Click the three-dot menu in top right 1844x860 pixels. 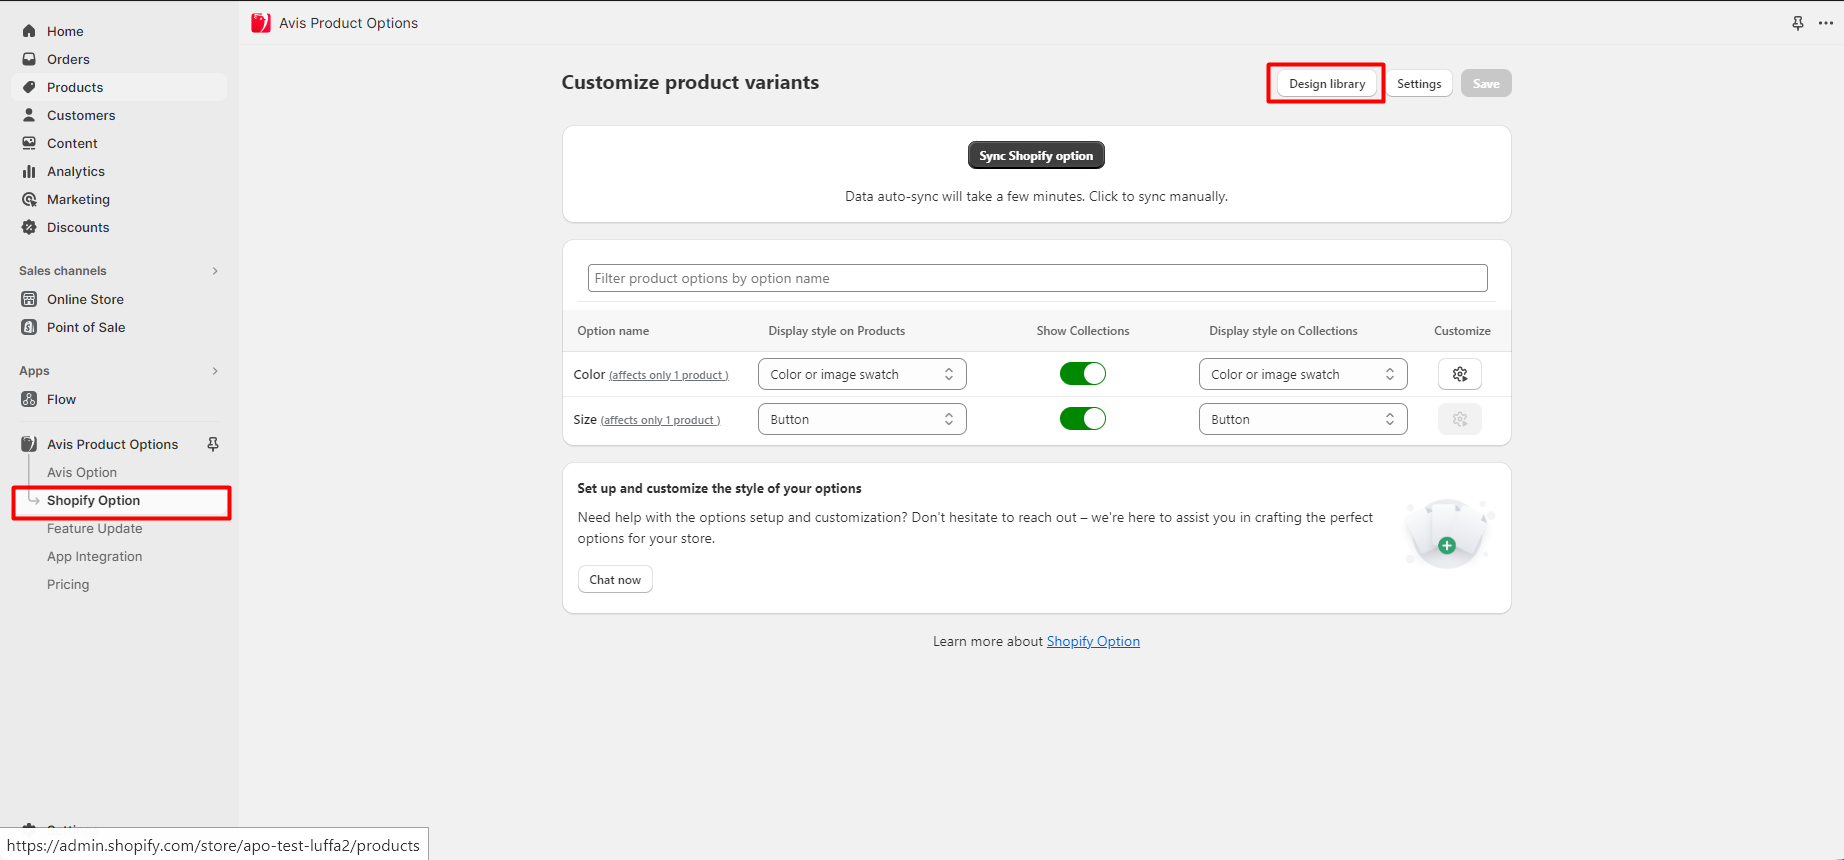pos(1825,23)
